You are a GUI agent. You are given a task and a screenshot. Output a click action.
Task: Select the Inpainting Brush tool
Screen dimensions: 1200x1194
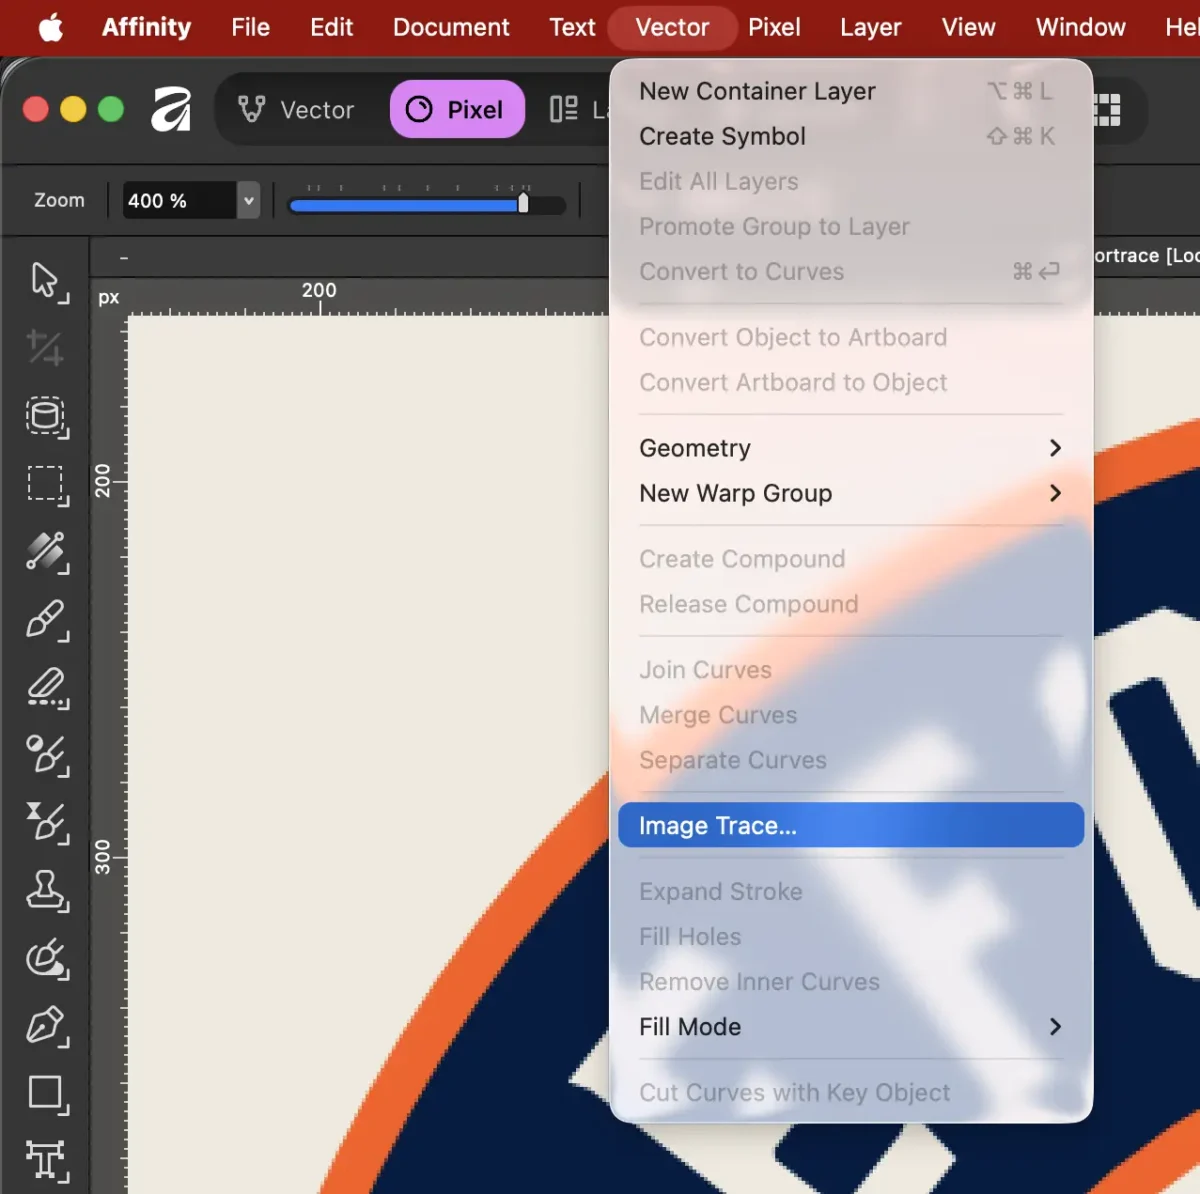(46, 958)
